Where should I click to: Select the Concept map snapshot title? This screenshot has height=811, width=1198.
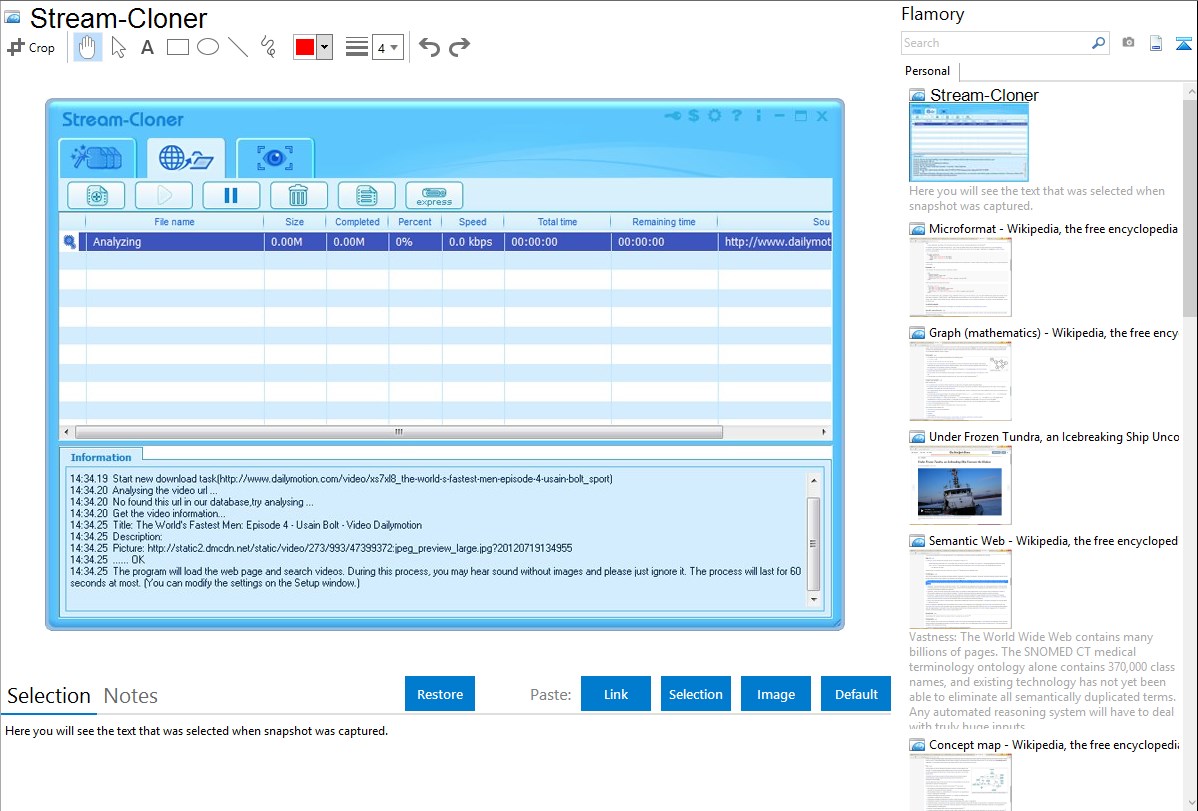click(1053, 744)
